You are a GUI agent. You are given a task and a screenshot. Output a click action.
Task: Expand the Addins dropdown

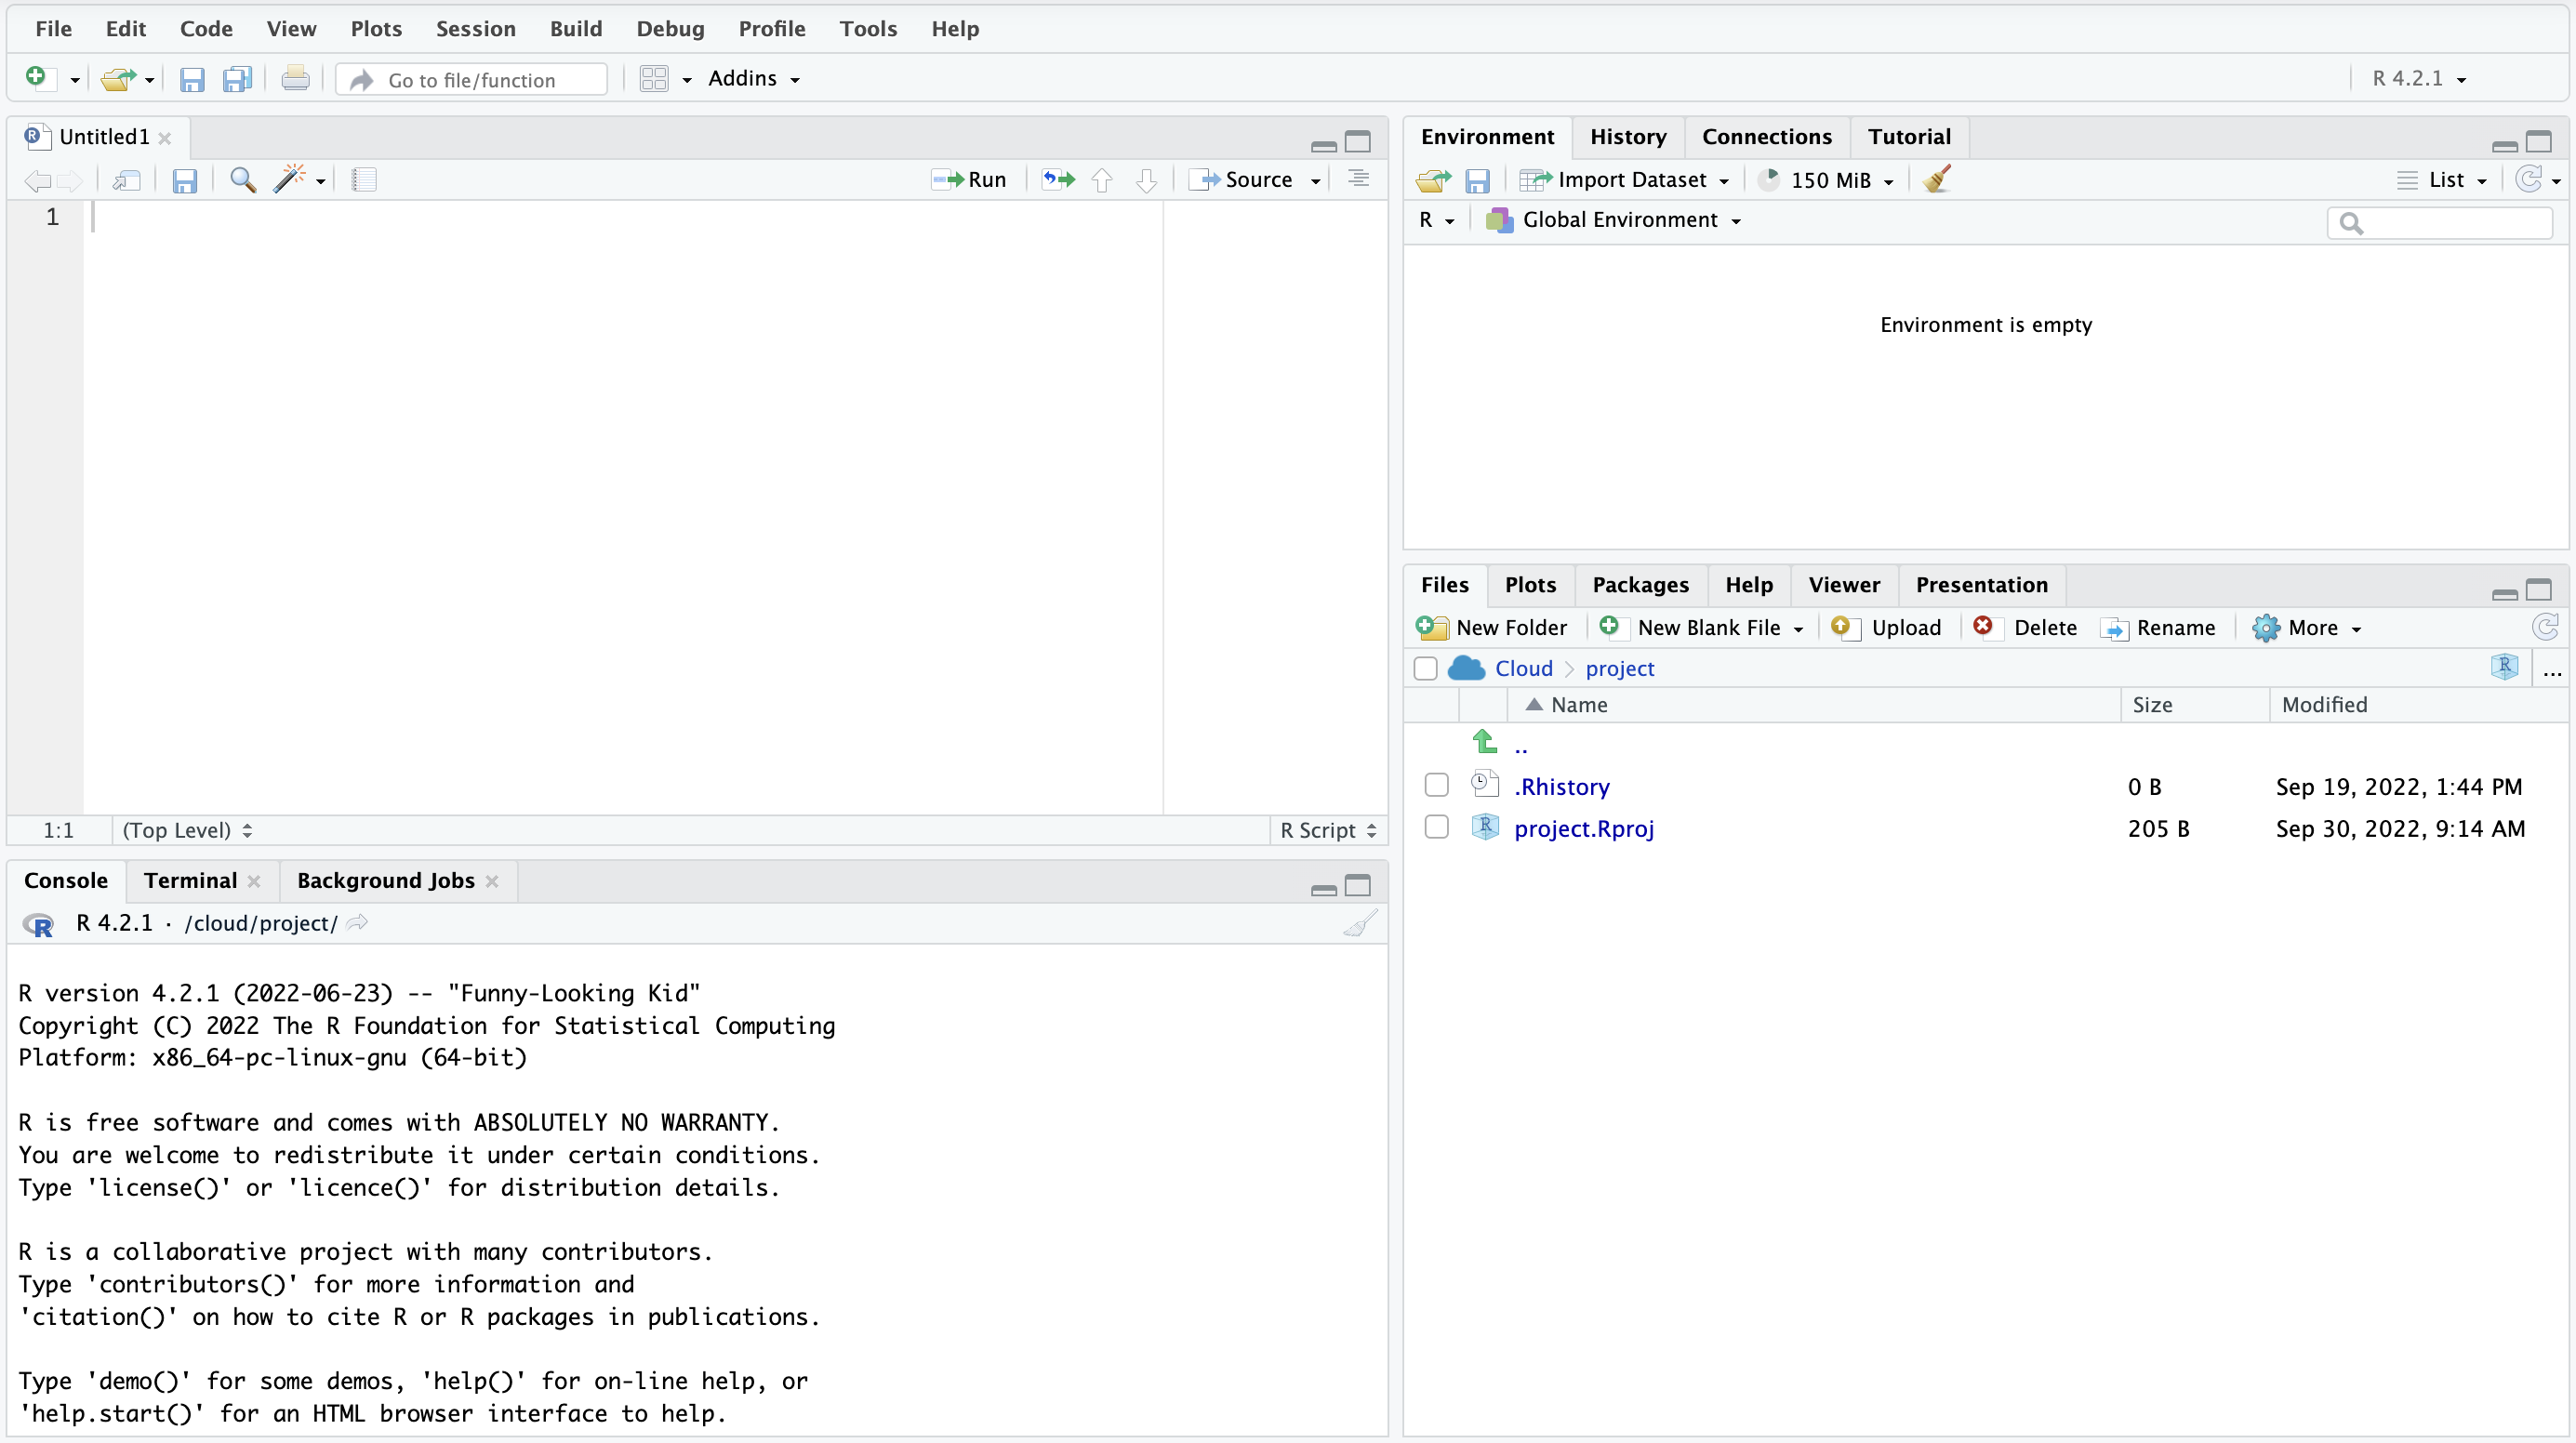(754, 79)
